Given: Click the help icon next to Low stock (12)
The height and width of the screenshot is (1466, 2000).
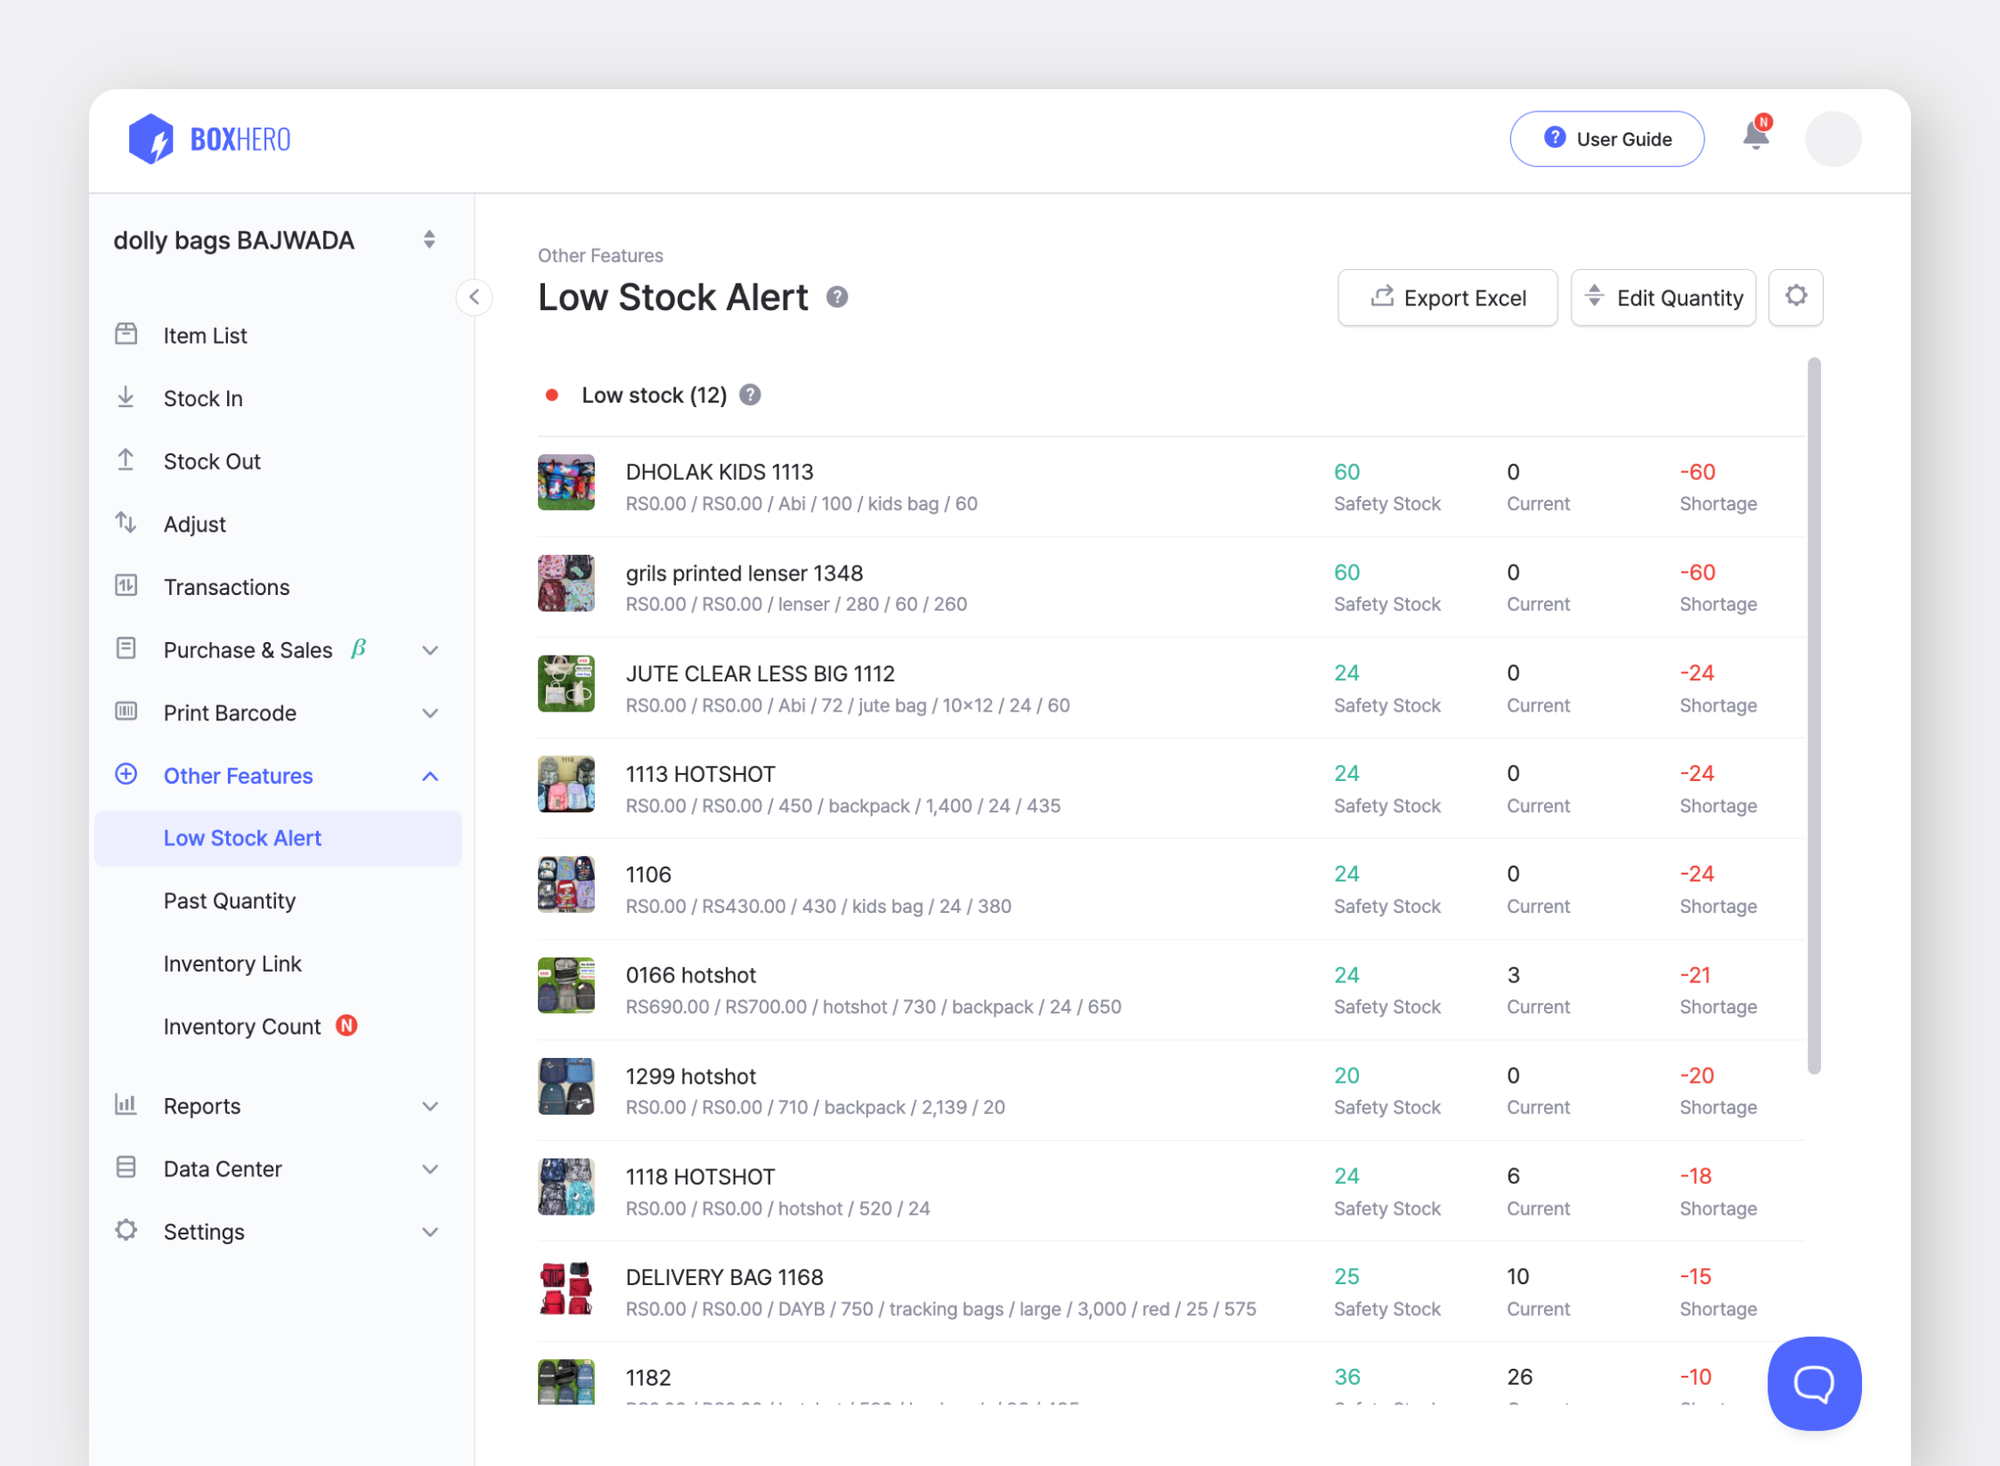Looking at the screenshot, I should coord(750,395).
